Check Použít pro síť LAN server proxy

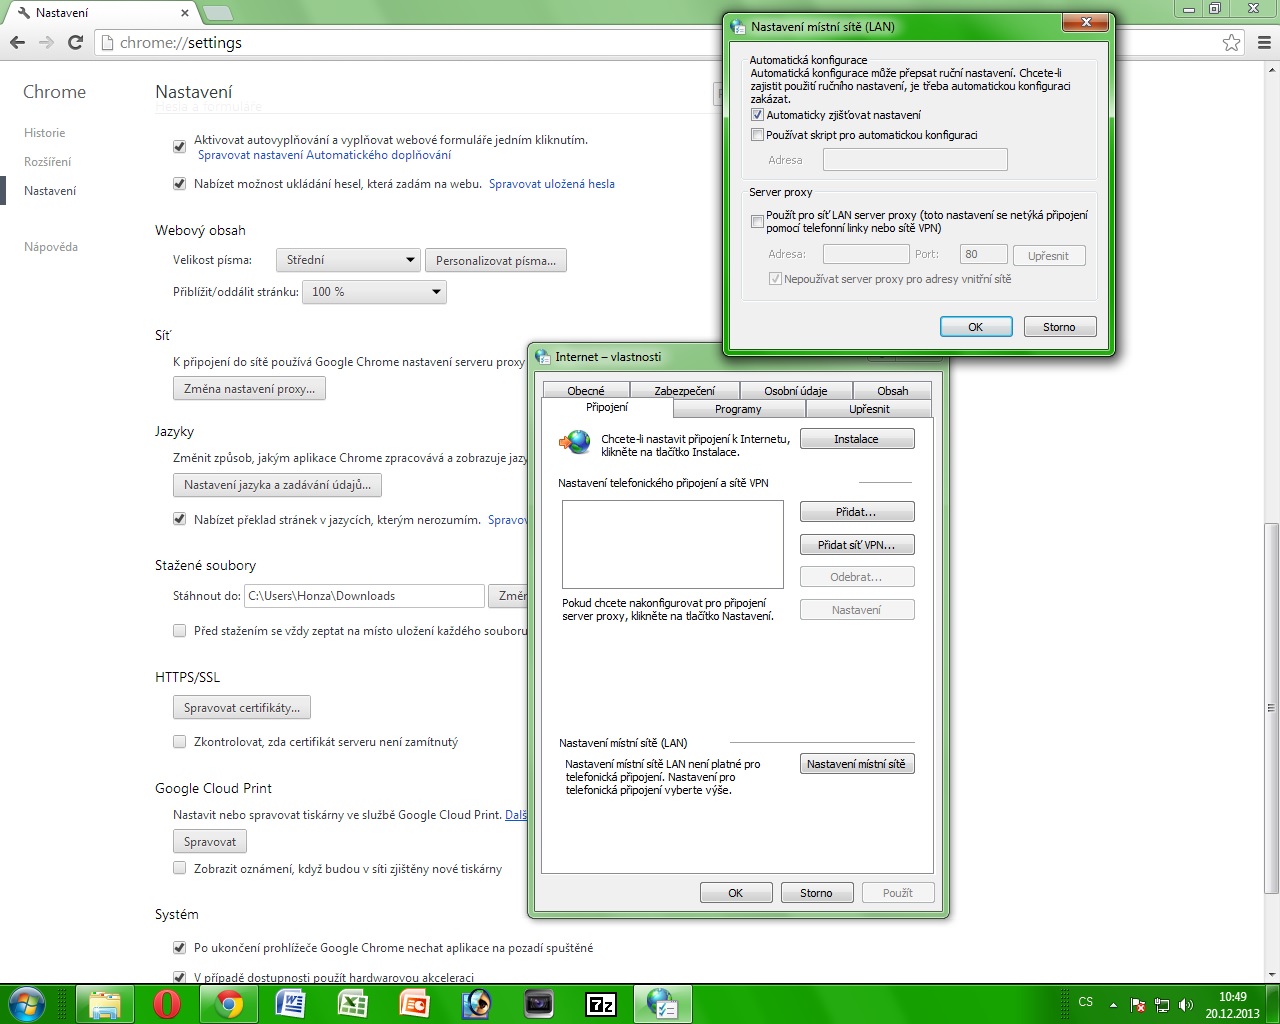(757, 221)
